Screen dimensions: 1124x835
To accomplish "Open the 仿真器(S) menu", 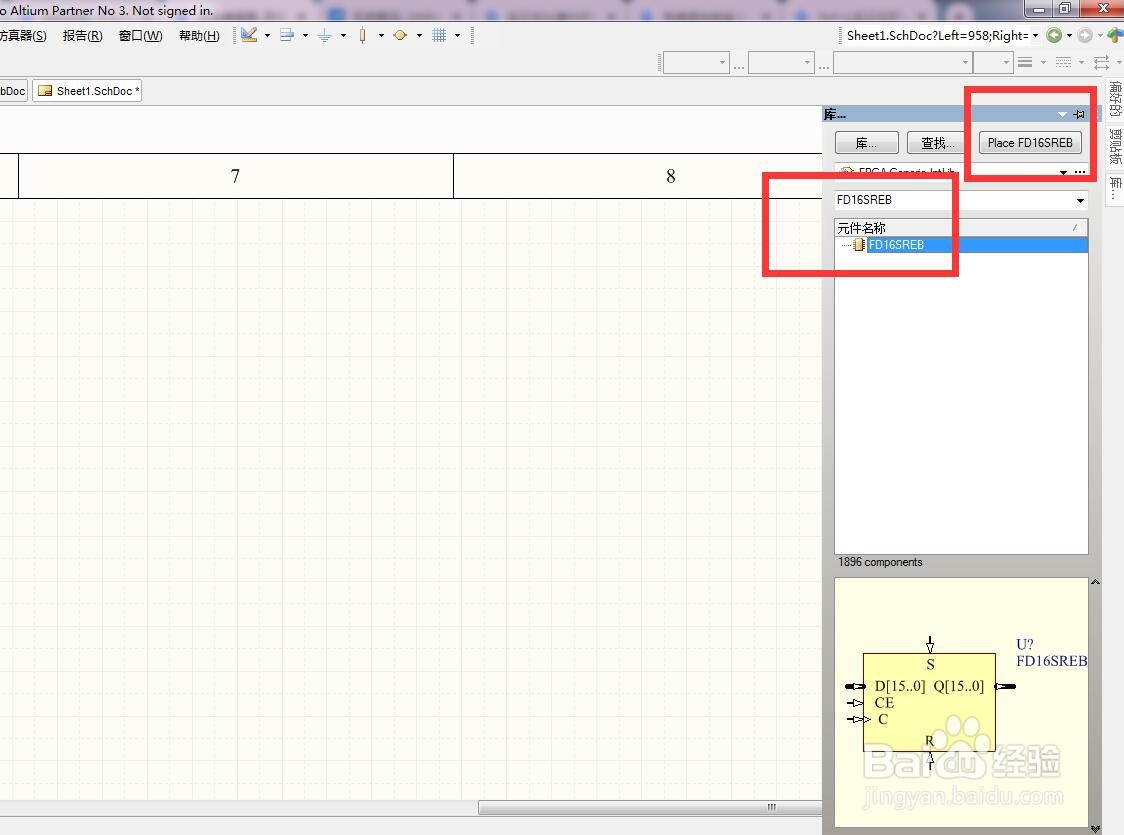I will 22,36.
